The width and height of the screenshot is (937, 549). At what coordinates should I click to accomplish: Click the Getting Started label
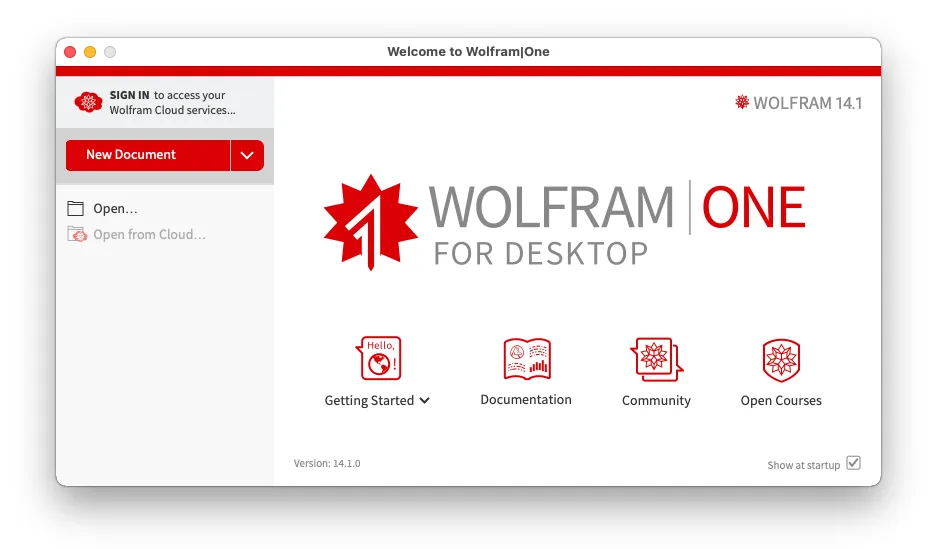369,400
